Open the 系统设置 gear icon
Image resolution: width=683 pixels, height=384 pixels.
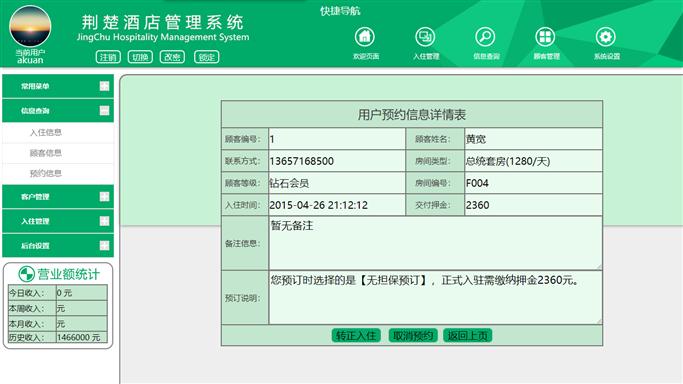605,37
